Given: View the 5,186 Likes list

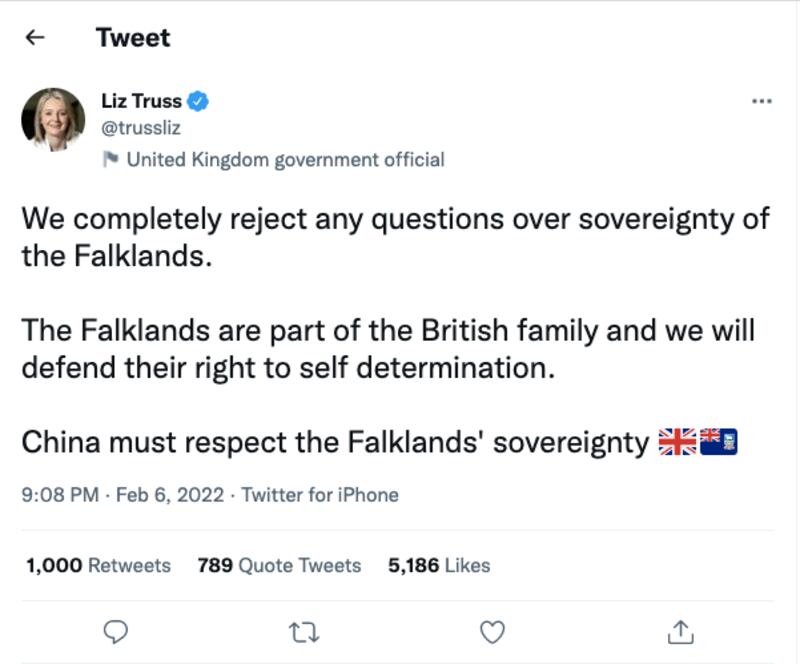Looking at the screenshot, I should coord(439,565).
